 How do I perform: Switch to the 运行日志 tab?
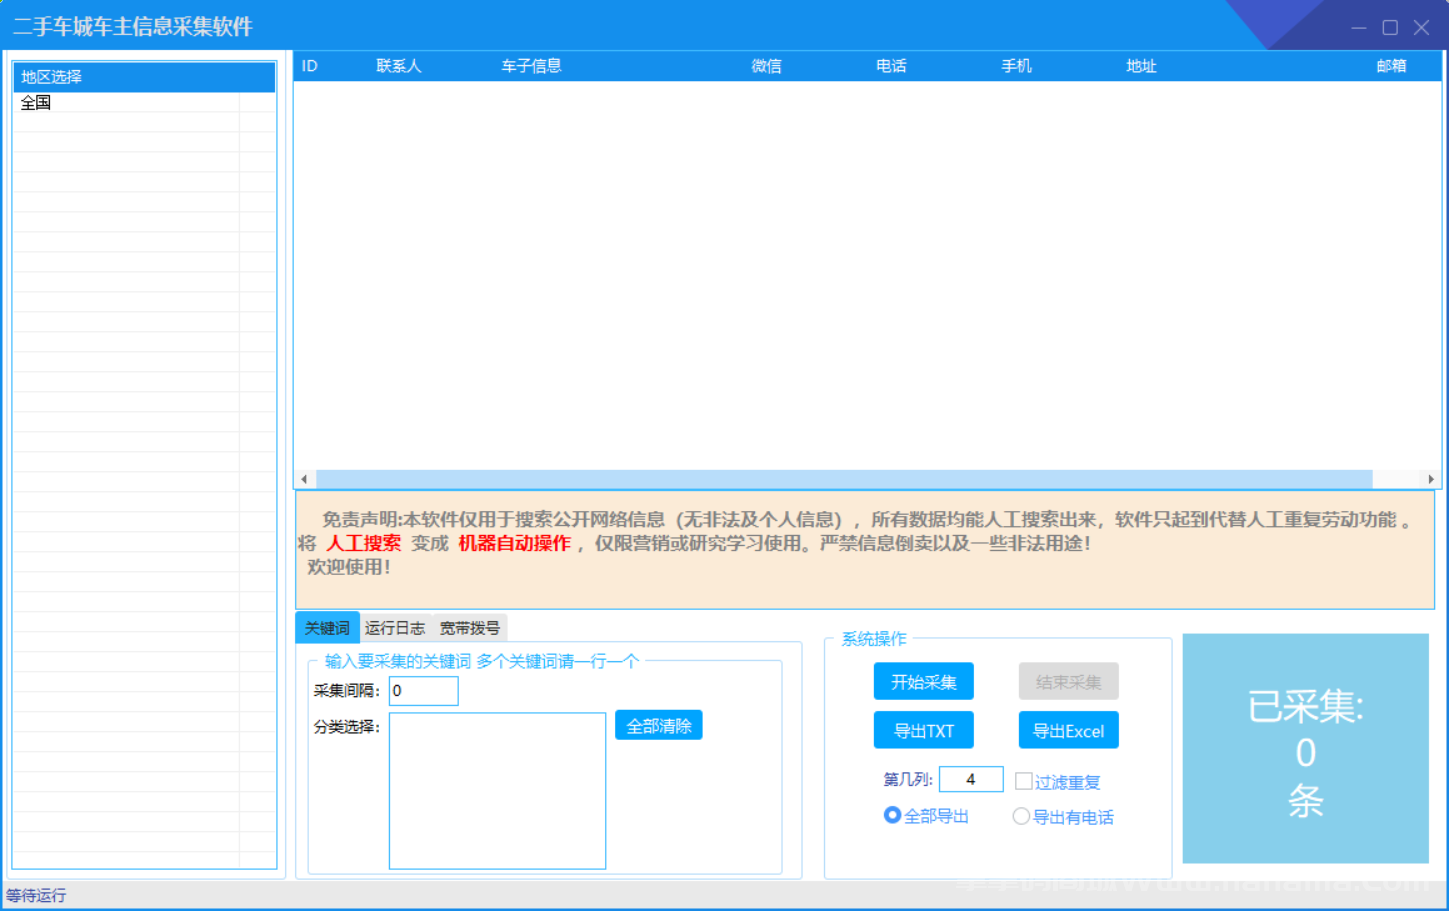pos(395,628)
